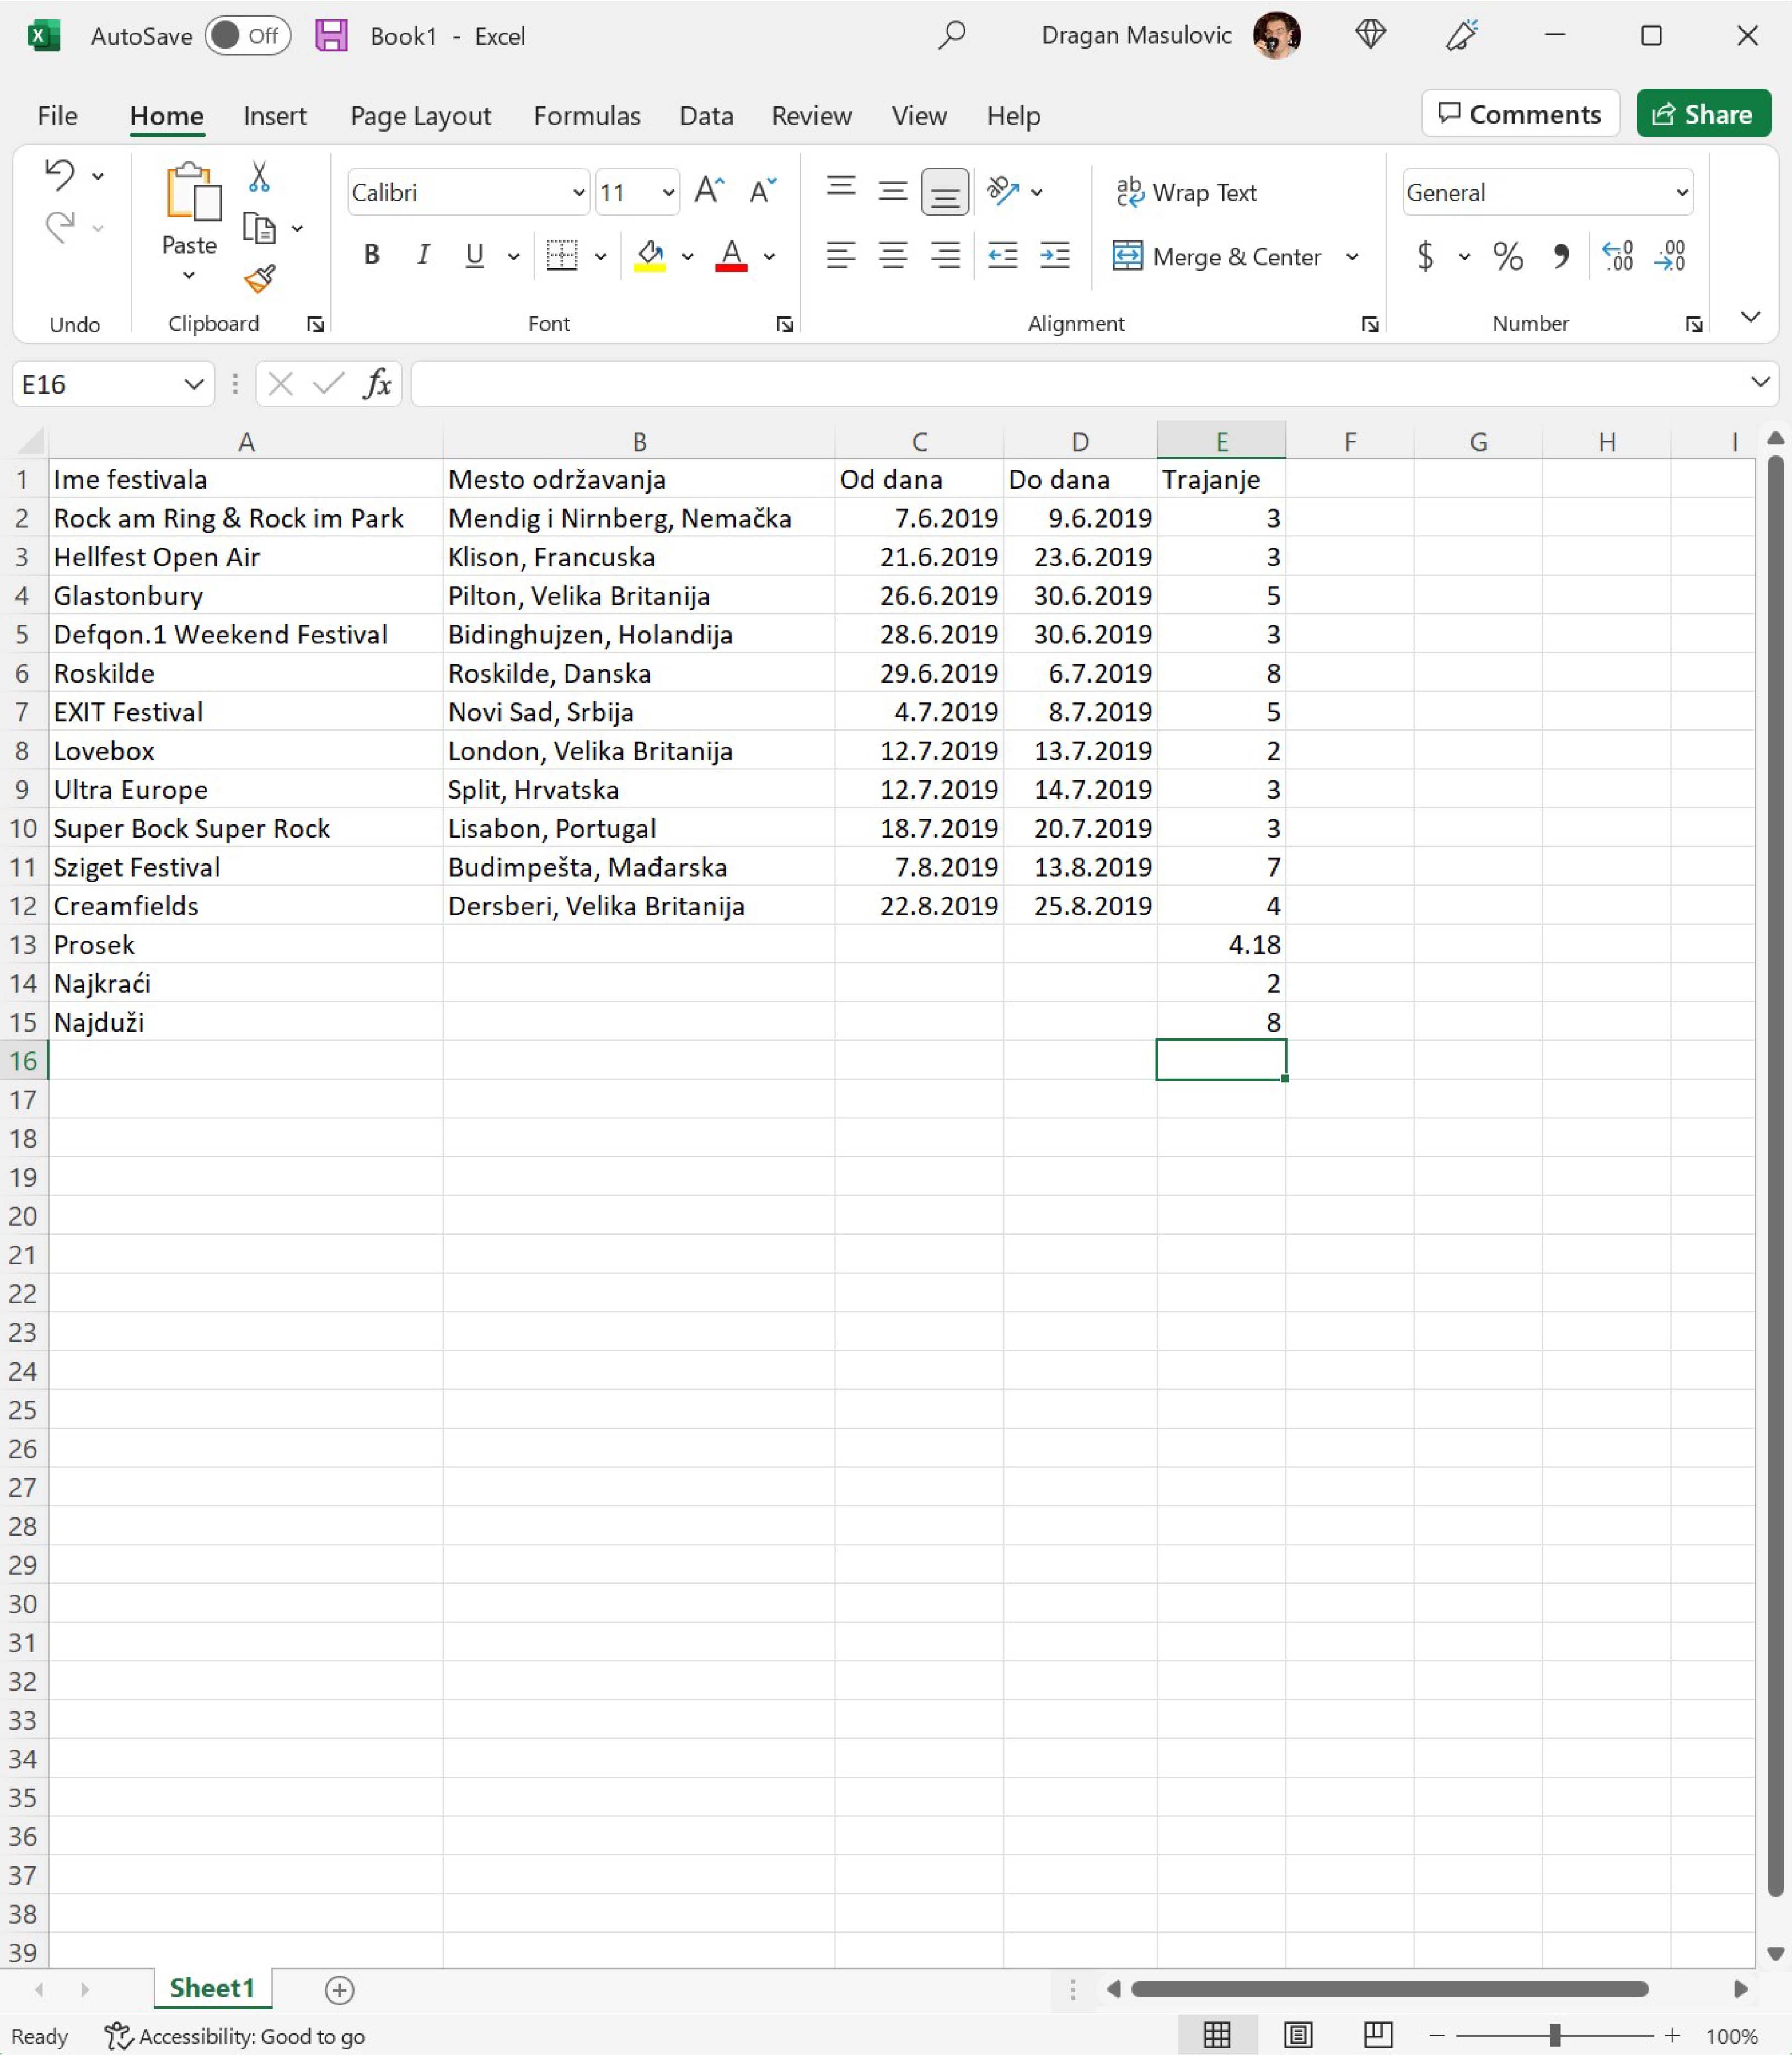Open the Formulas ribbon tab
Image resolution: width=1792 pixels, height=2055 pixels.
pyautogui.click(x=586, y=116)
